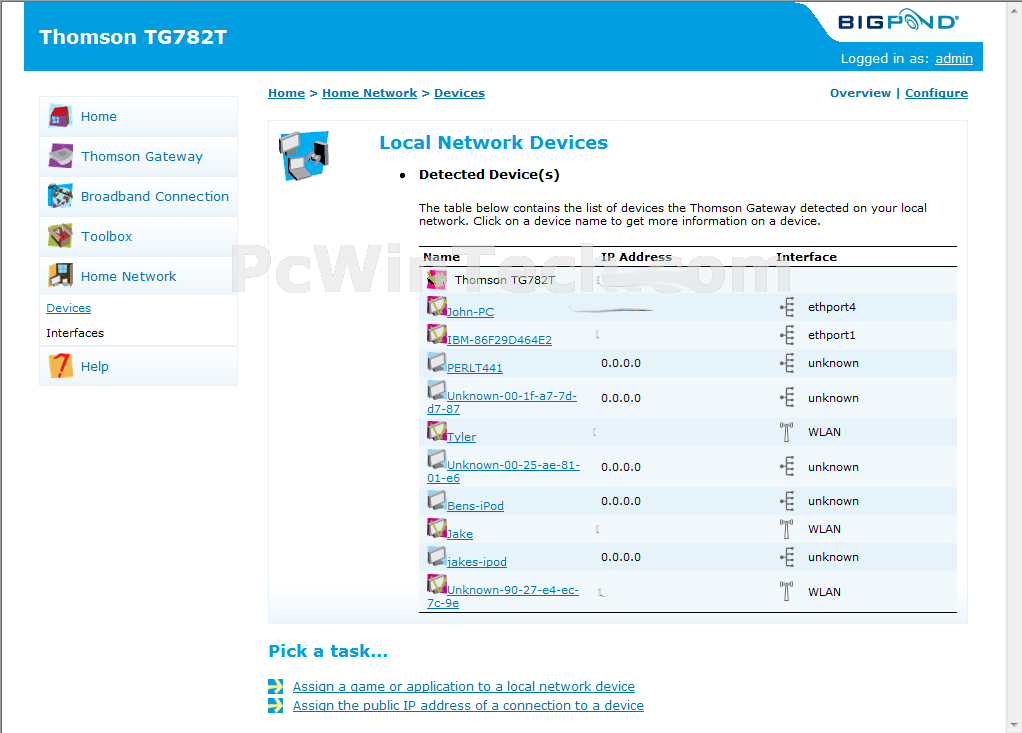Click the 0.0.0.0 address in PERLT441 row
Viewport: 1022px width, 733px height.
click(620, 363)
